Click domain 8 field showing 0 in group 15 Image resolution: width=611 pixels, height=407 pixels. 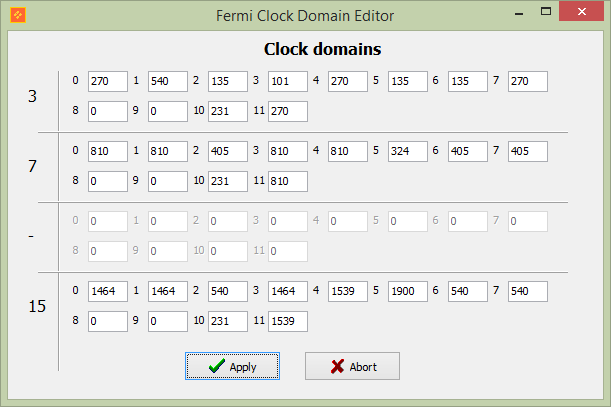108,321
